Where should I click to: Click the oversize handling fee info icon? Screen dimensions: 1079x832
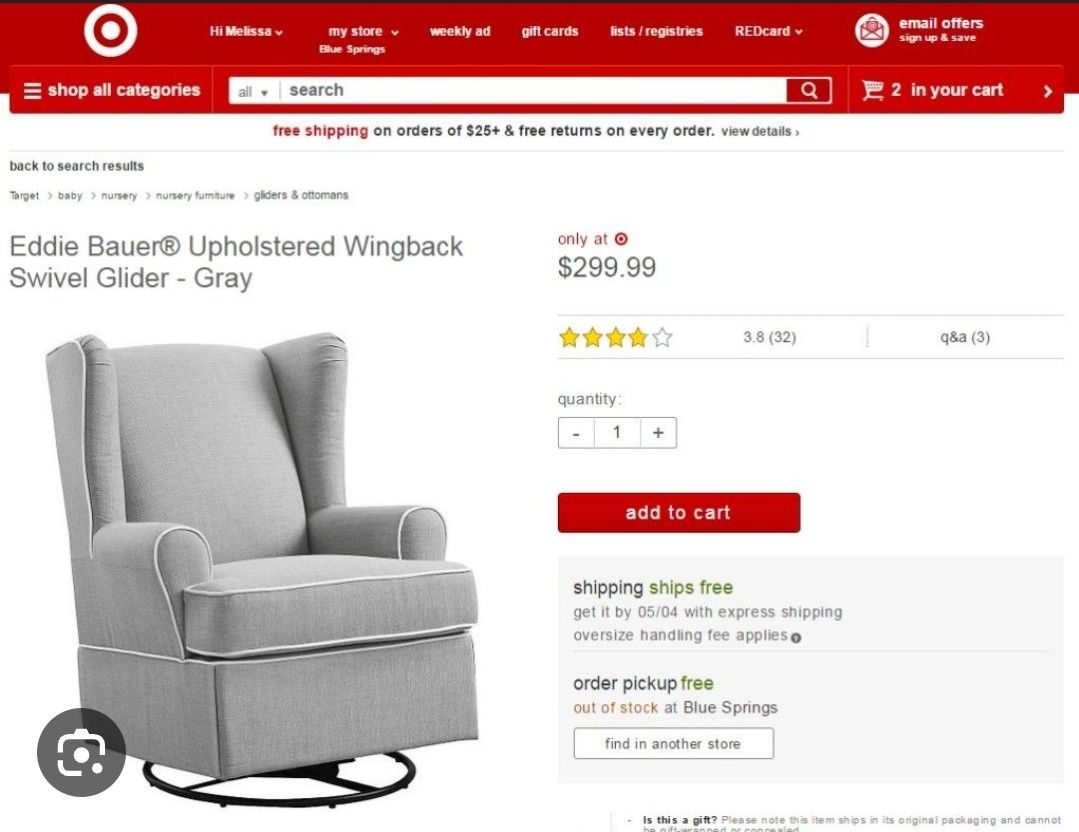796,638
